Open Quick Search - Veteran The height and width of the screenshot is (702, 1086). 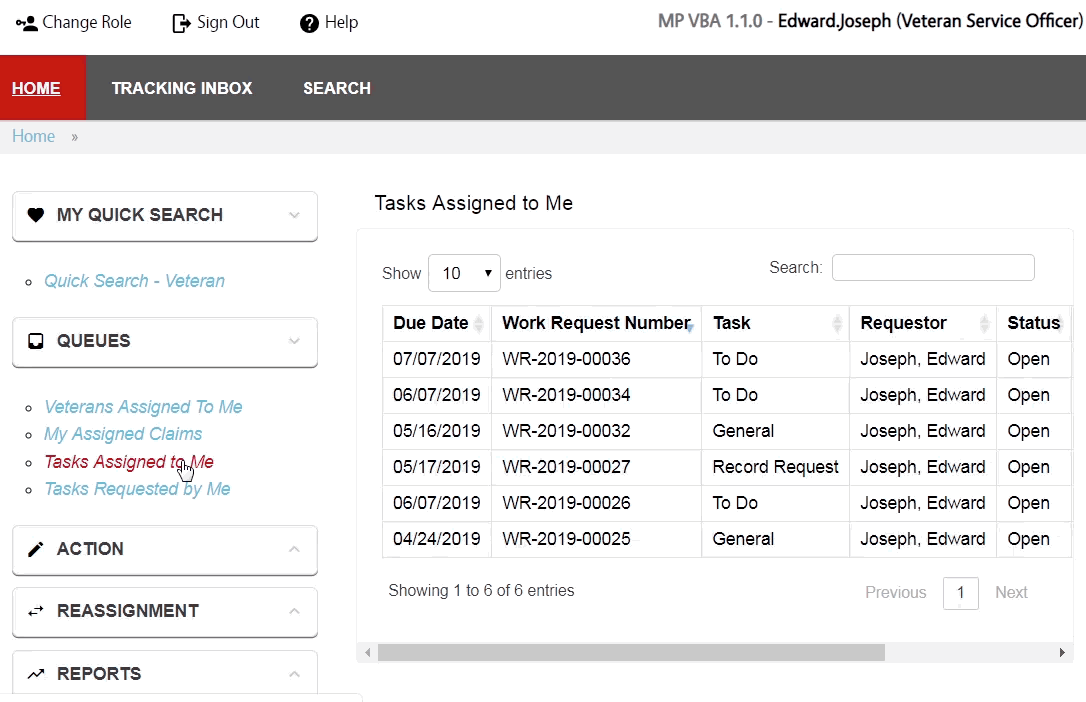134,281
